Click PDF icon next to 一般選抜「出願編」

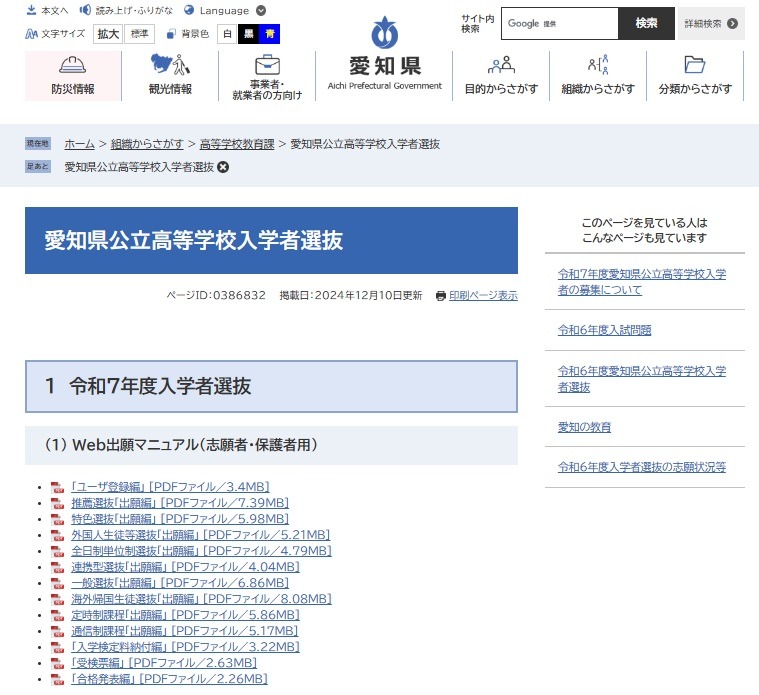point(58,583)
